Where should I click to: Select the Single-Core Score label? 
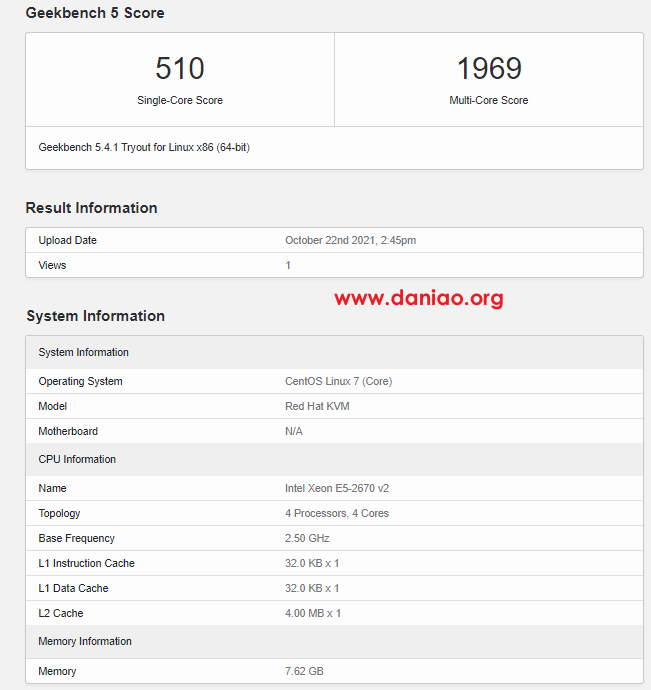pyautogui.click(x=180, y=100)
